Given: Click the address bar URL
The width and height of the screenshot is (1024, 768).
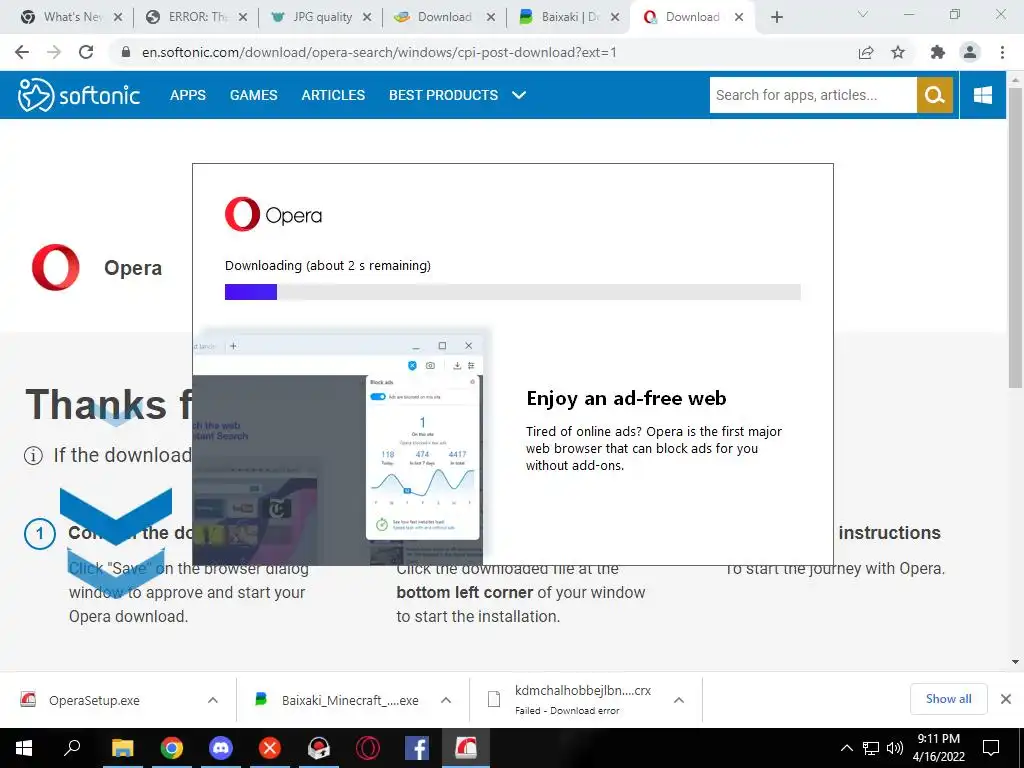Looking at the screenshot, I should 379,52.
